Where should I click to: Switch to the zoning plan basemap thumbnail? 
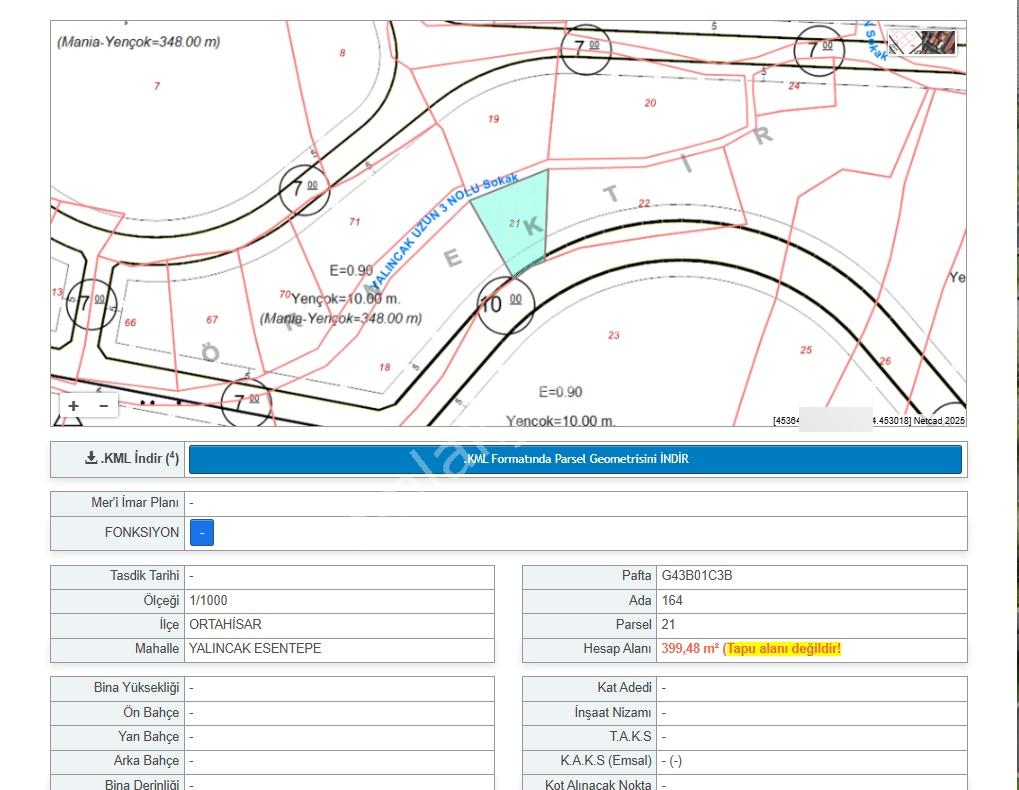click(x=905, y=42)
